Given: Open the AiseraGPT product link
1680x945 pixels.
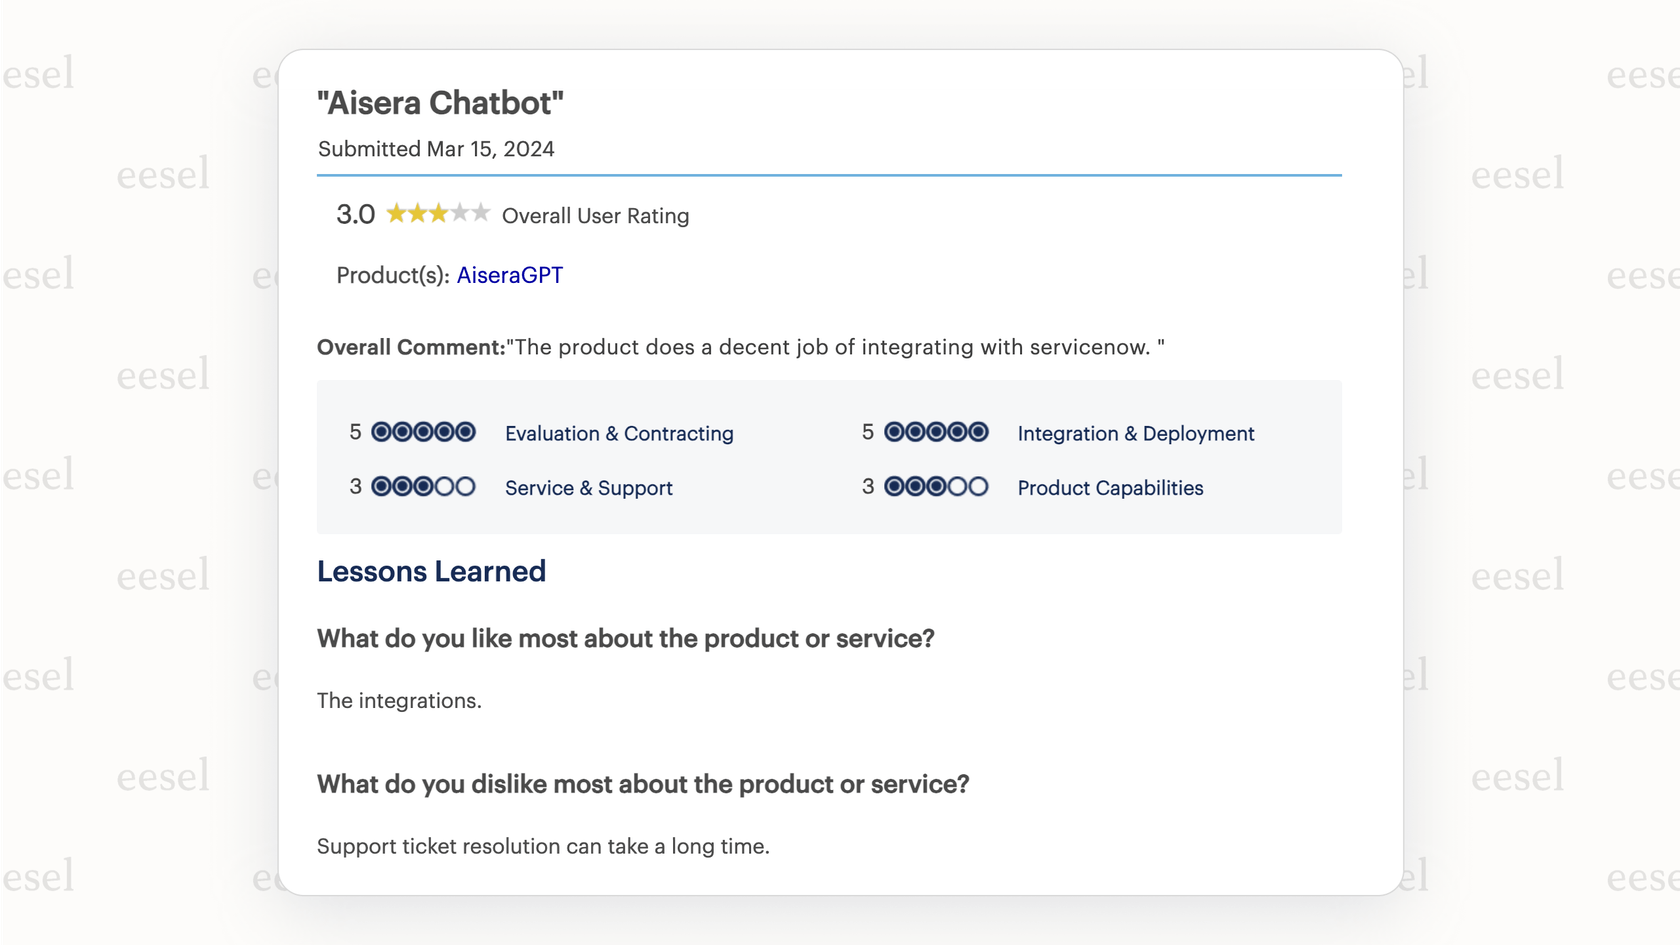Looking at the screenshot, I should click(509, 275).
